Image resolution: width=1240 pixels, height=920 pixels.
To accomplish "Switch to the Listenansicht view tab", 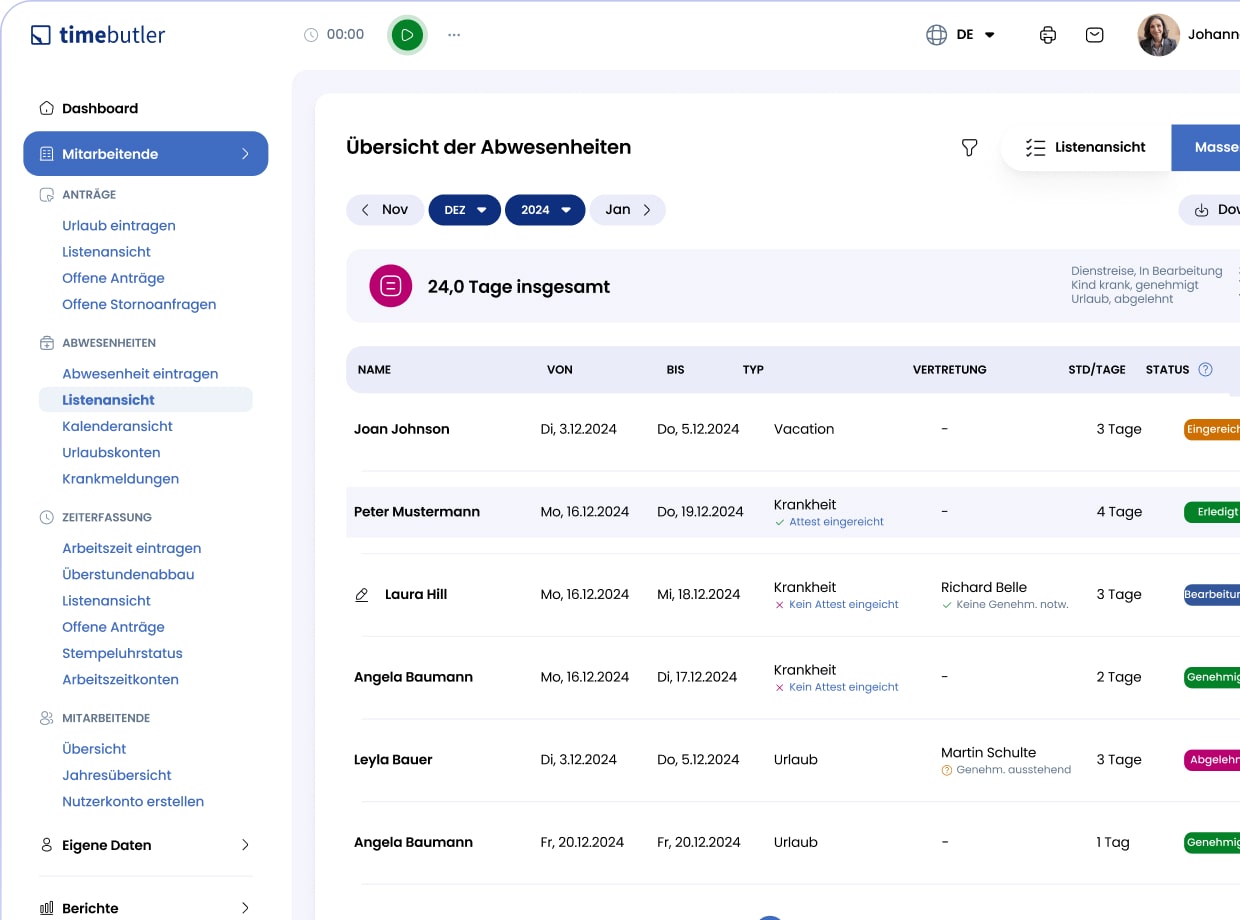I will (1086, 148).
